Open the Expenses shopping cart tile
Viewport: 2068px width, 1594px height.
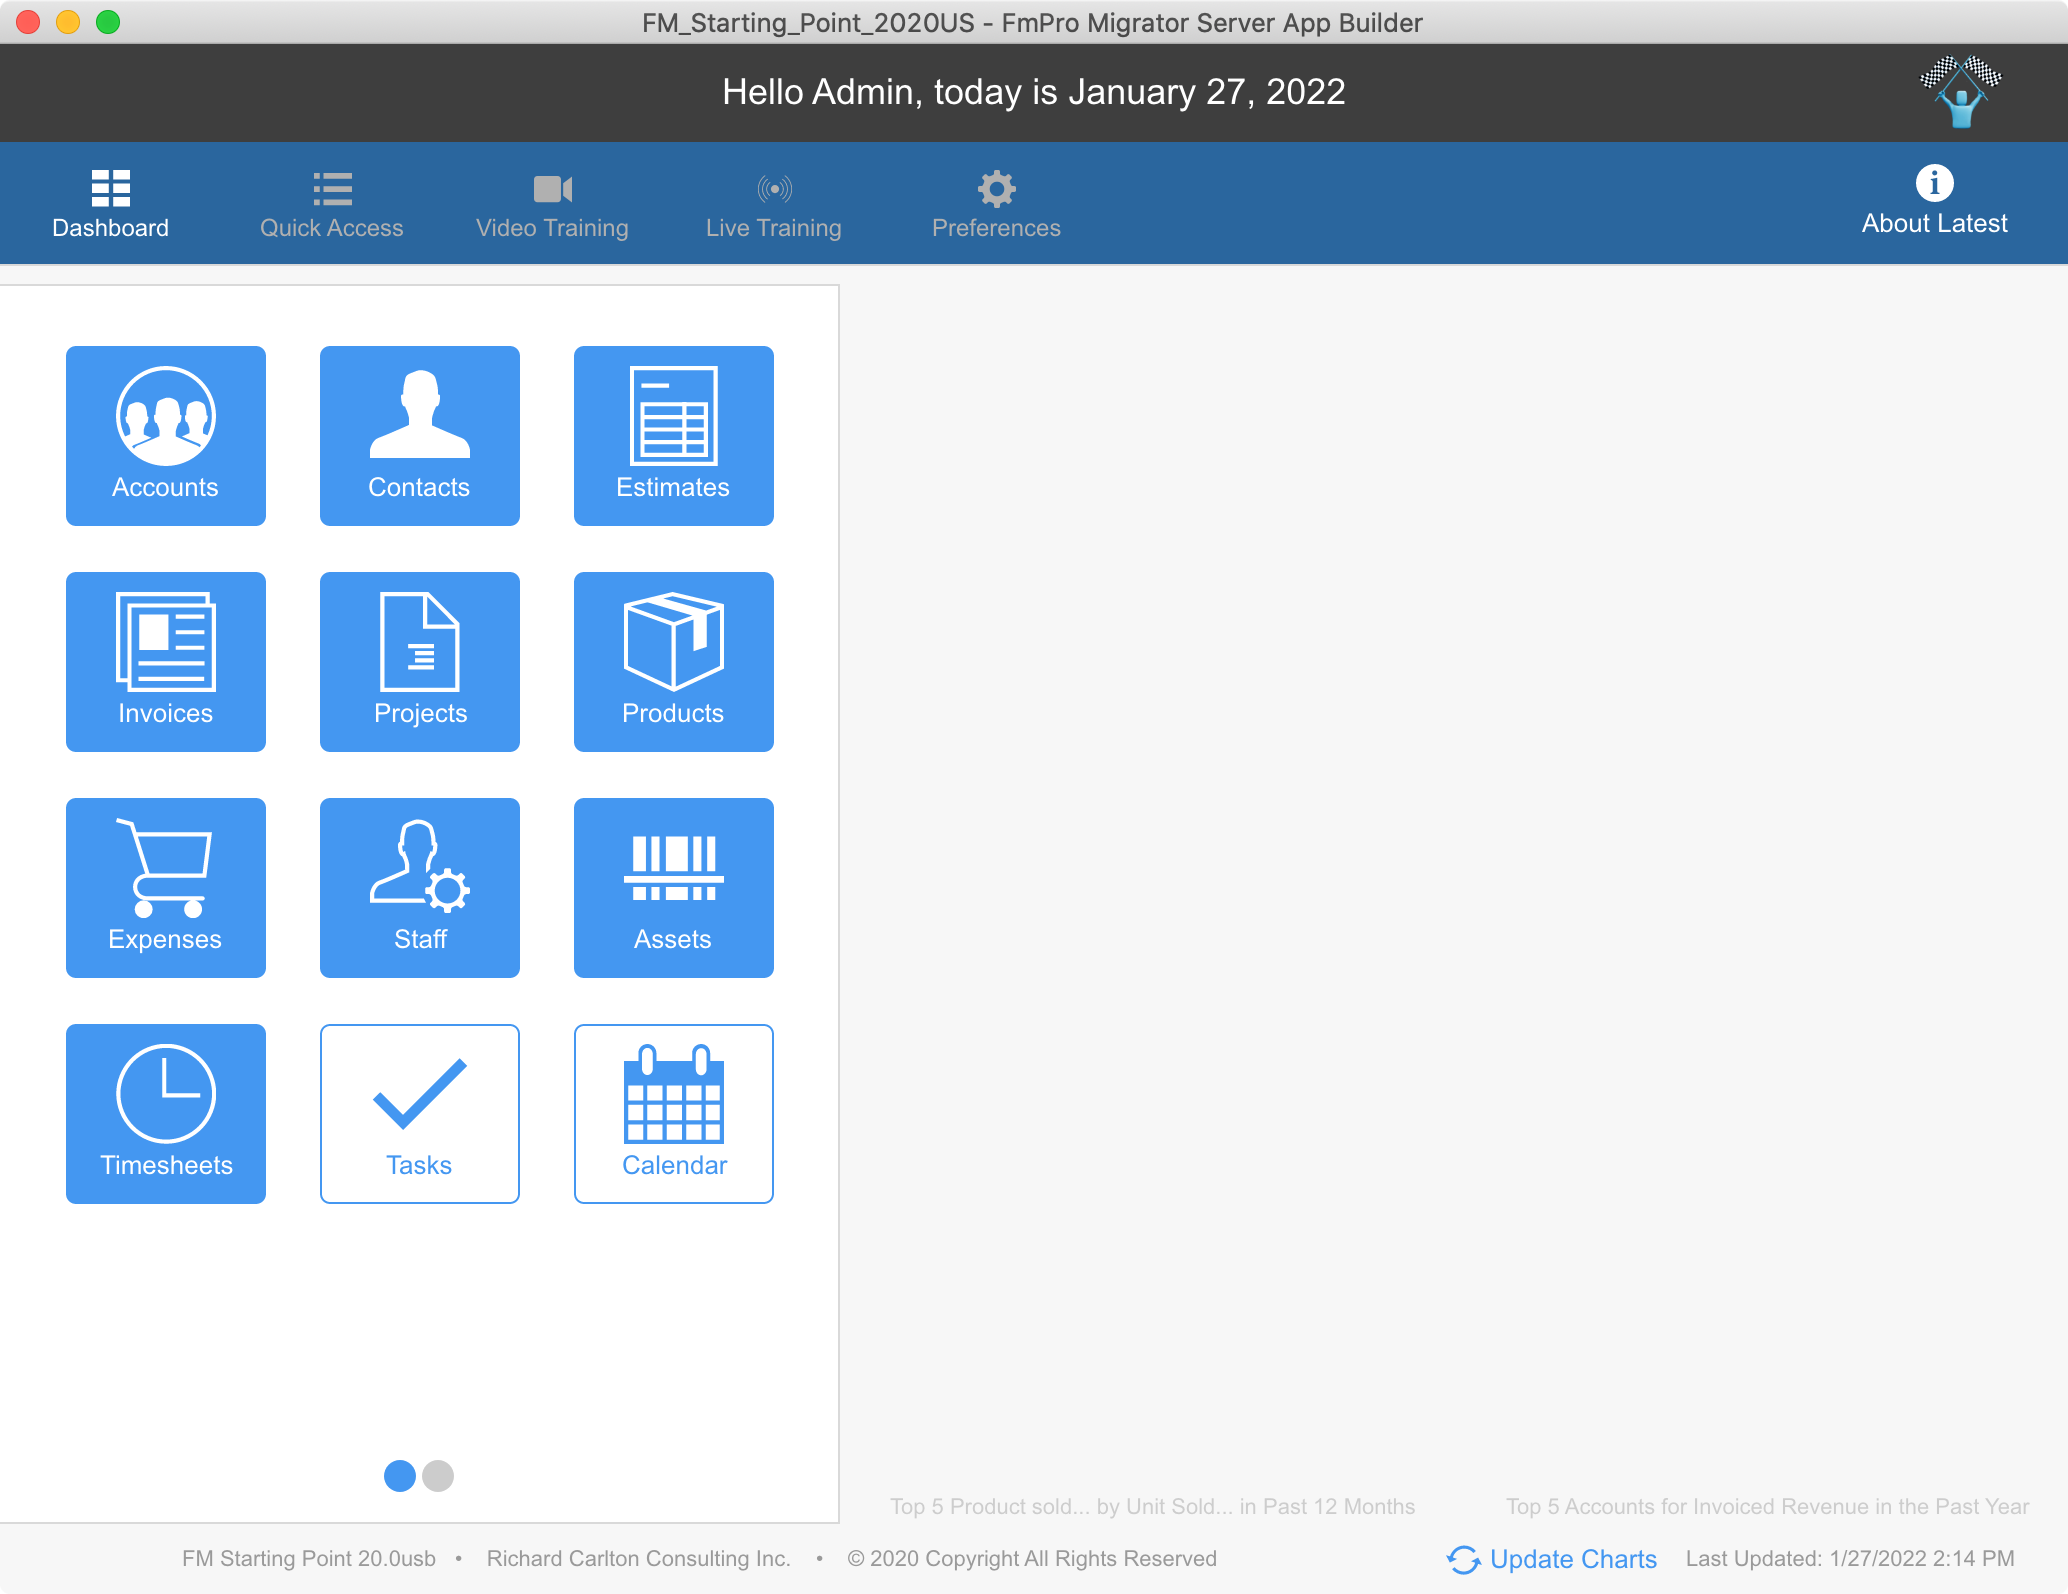tap(166, 888)
